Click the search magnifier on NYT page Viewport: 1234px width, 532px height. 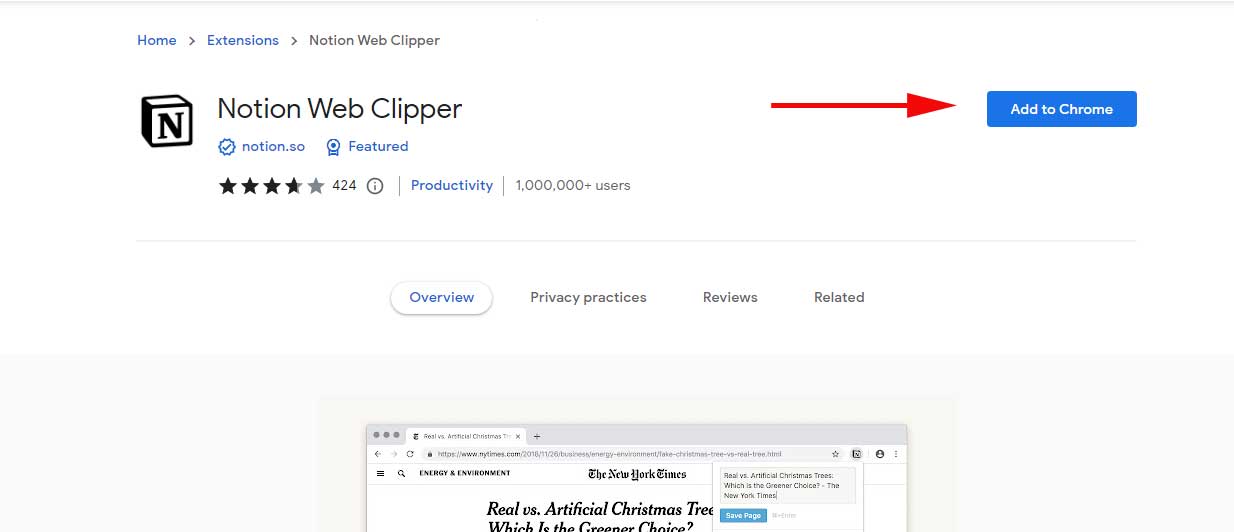coord(402,473)
